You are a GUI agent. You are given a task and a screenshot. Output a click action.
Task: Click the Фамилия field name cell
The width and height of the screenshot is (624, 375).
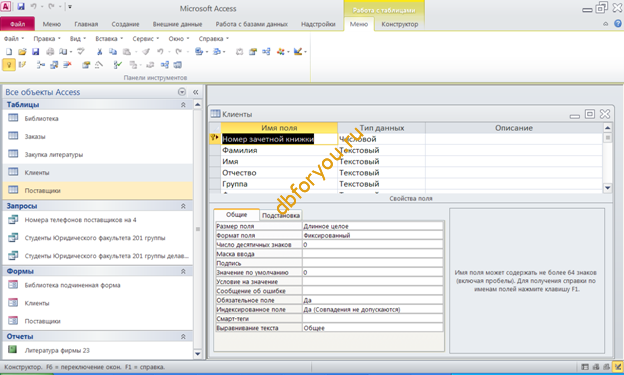click(279, 150)
